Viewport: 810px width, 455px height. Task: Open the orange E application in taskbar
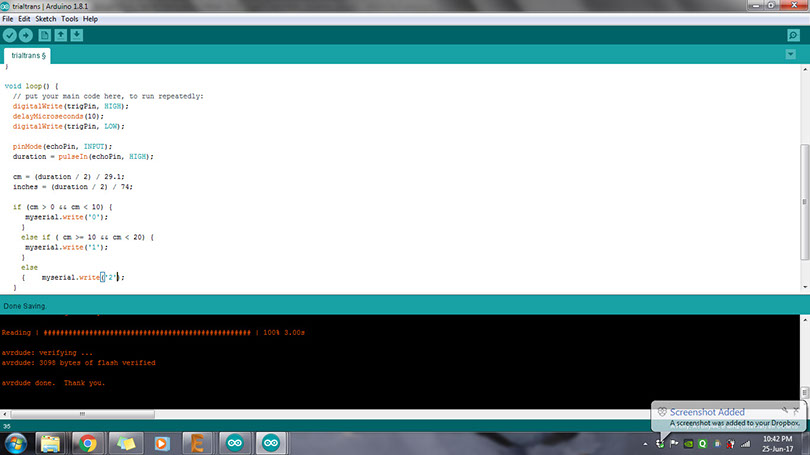197,444
